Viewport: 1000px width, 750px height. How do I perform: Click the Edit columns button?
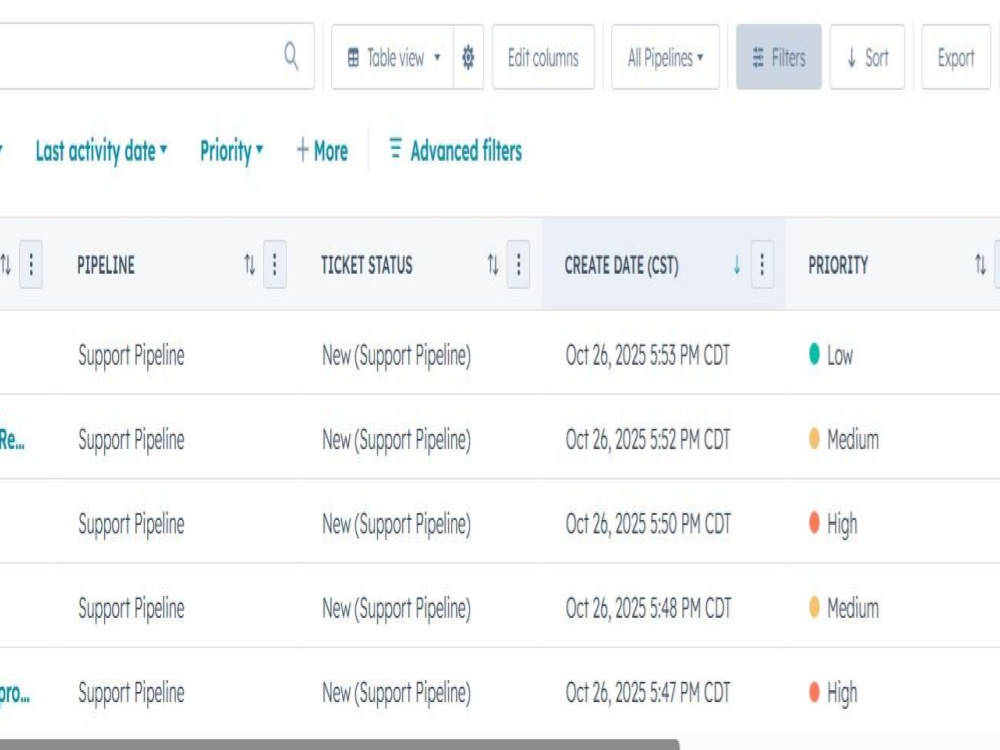pyautogui.click(x=543, y=57)
